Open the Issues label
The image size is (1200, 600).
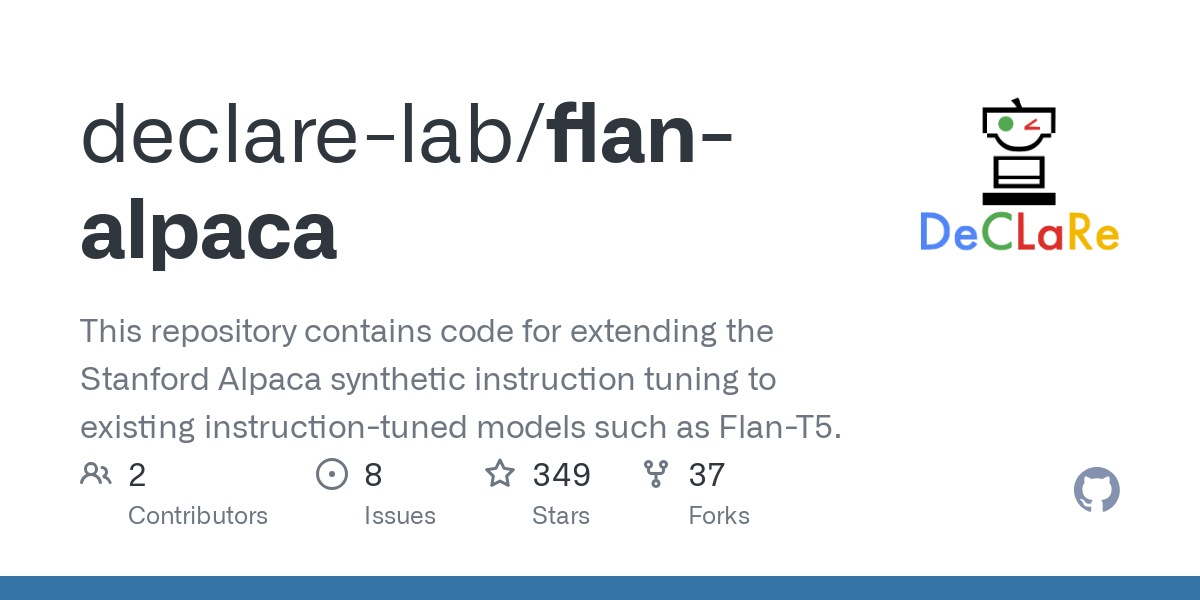(x=400, y=516)
